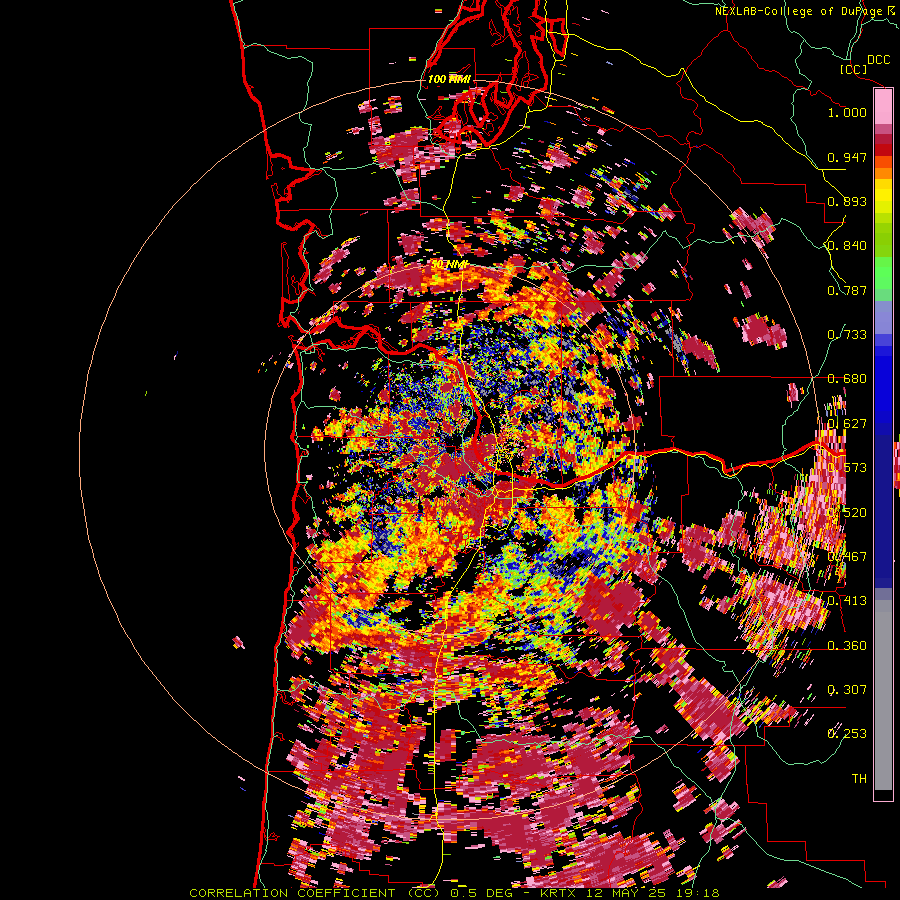Select the 0.680 scale value
This screenshot has width=900, height=900.
pos(847,379)
